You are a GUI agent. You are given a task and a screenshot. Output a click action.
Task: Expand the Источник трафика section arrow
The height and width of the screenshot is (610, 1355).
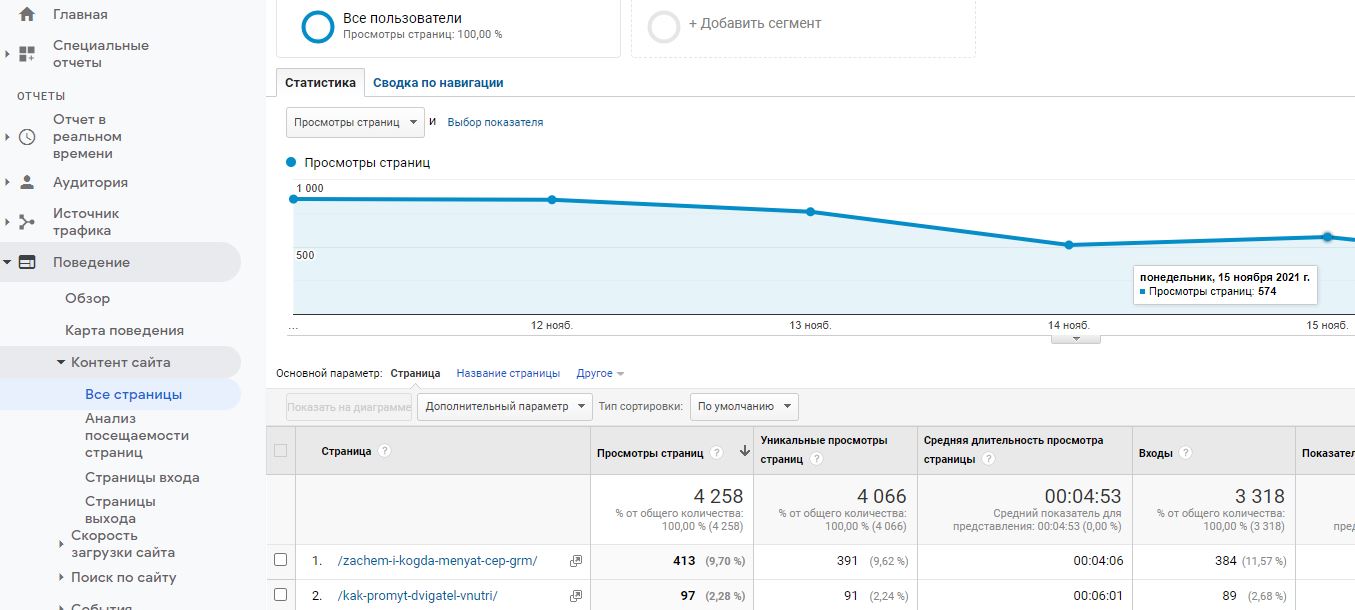(x=8, y=222)
